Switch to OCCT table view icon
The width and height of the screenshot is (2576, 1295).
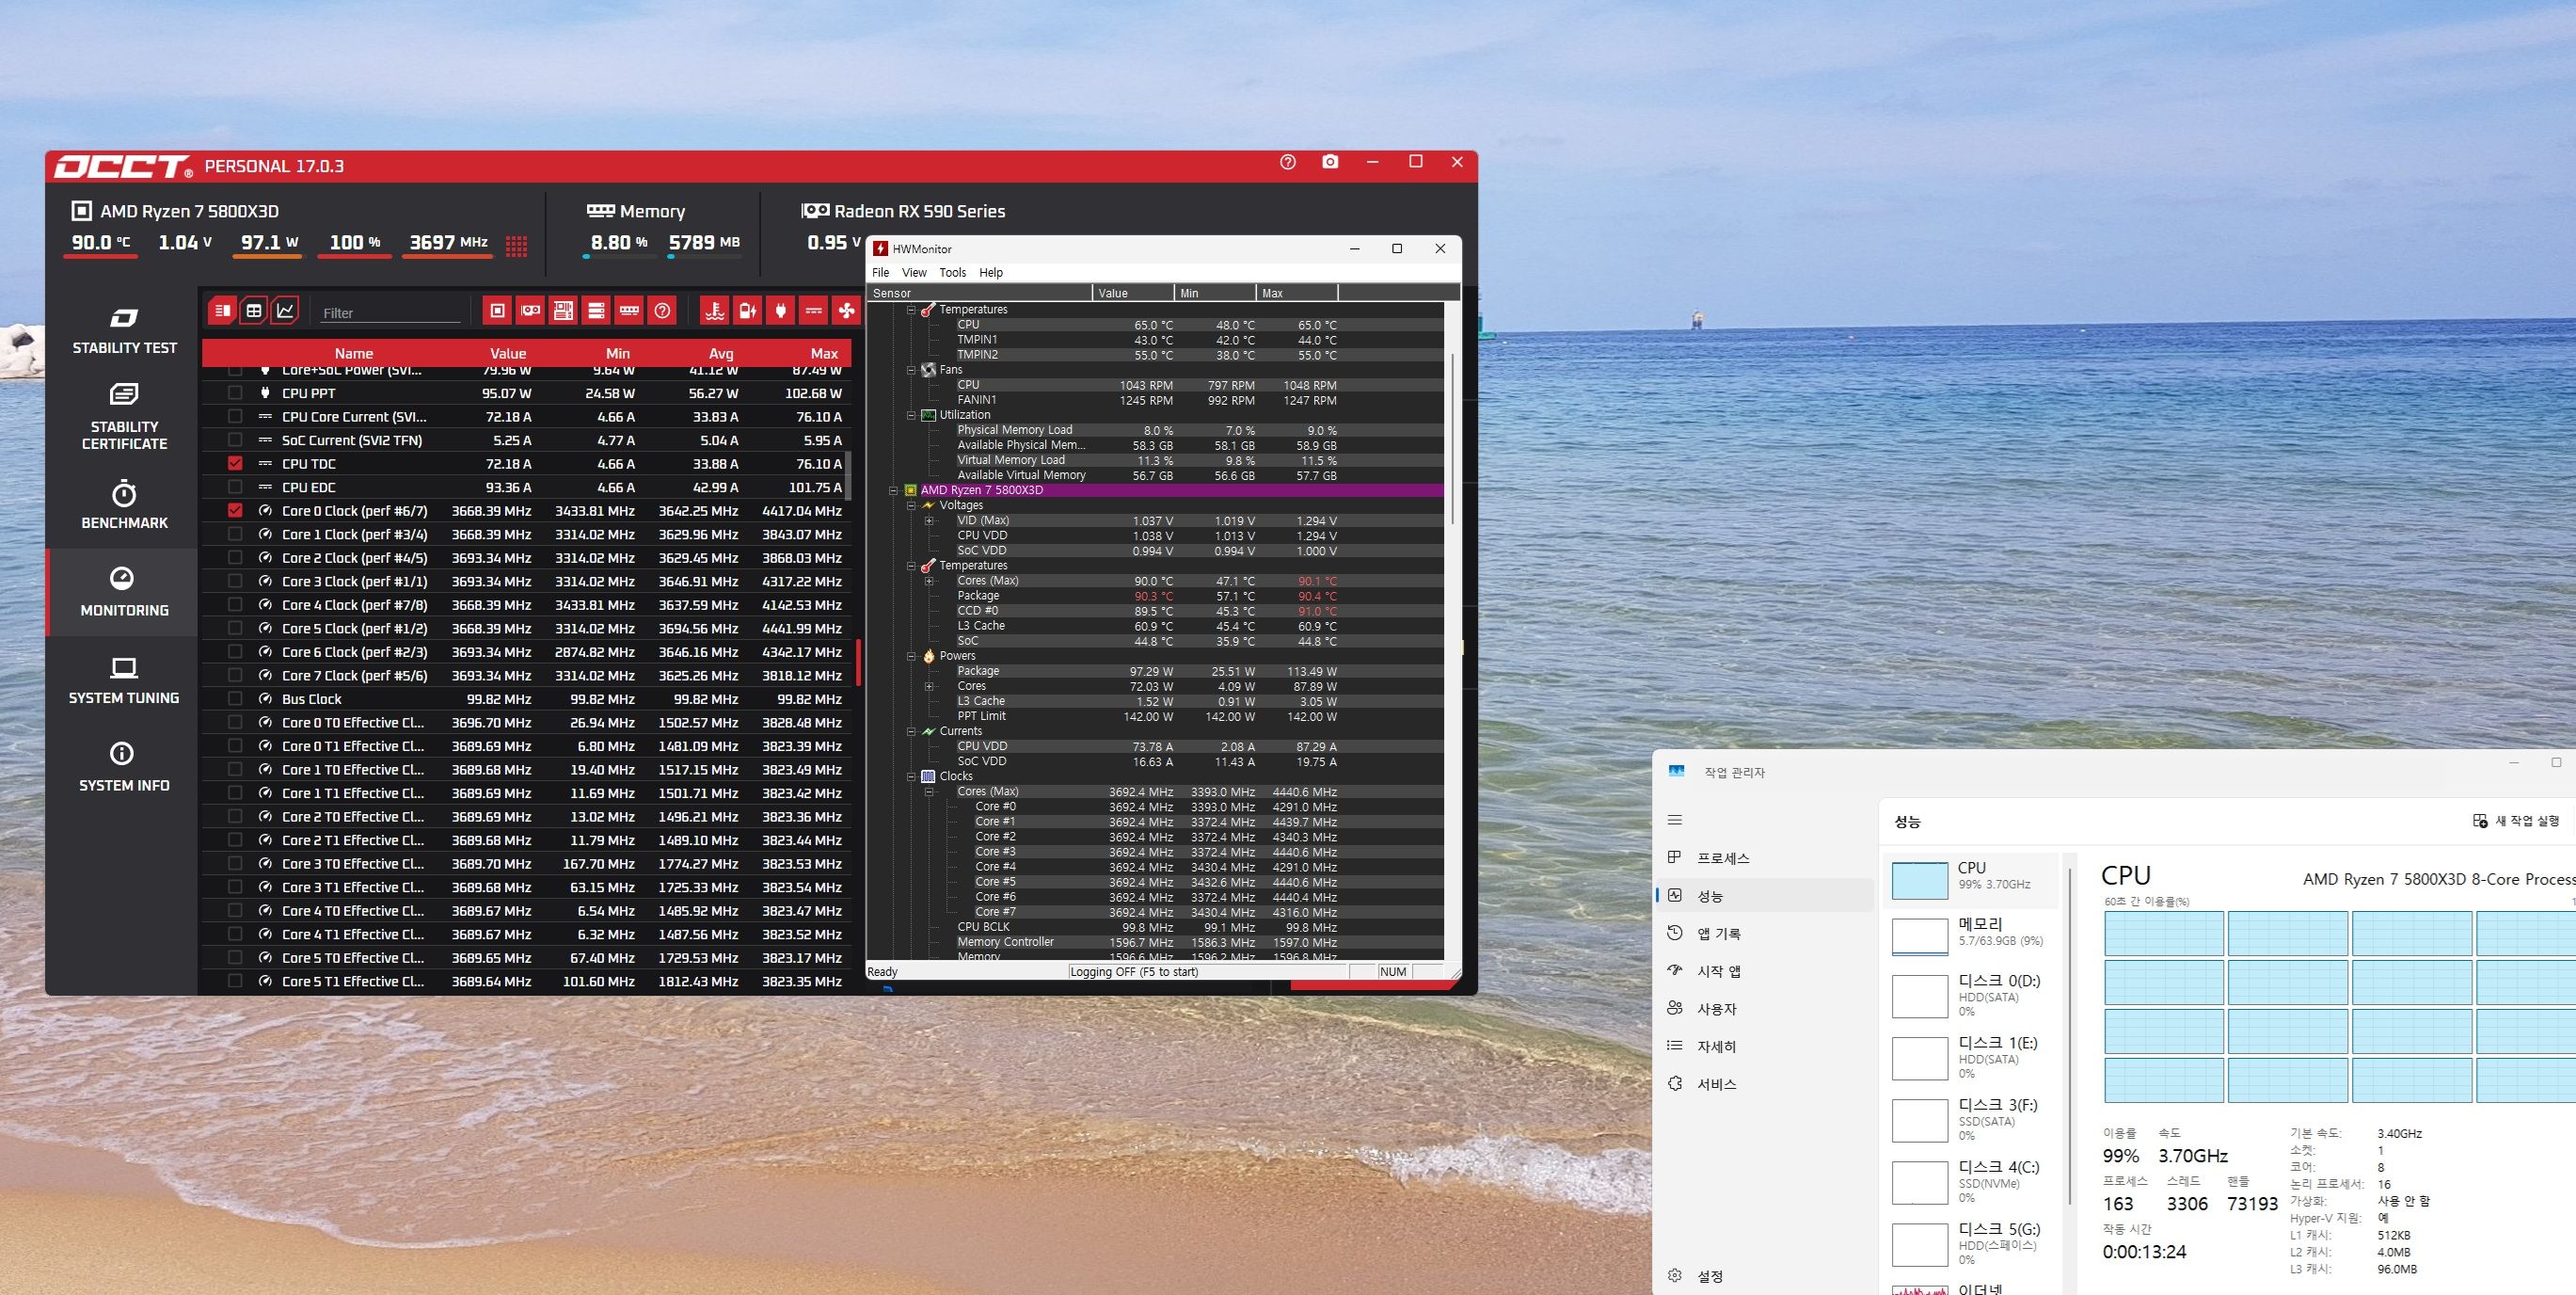pyautogui.click(x=254, y=311)
